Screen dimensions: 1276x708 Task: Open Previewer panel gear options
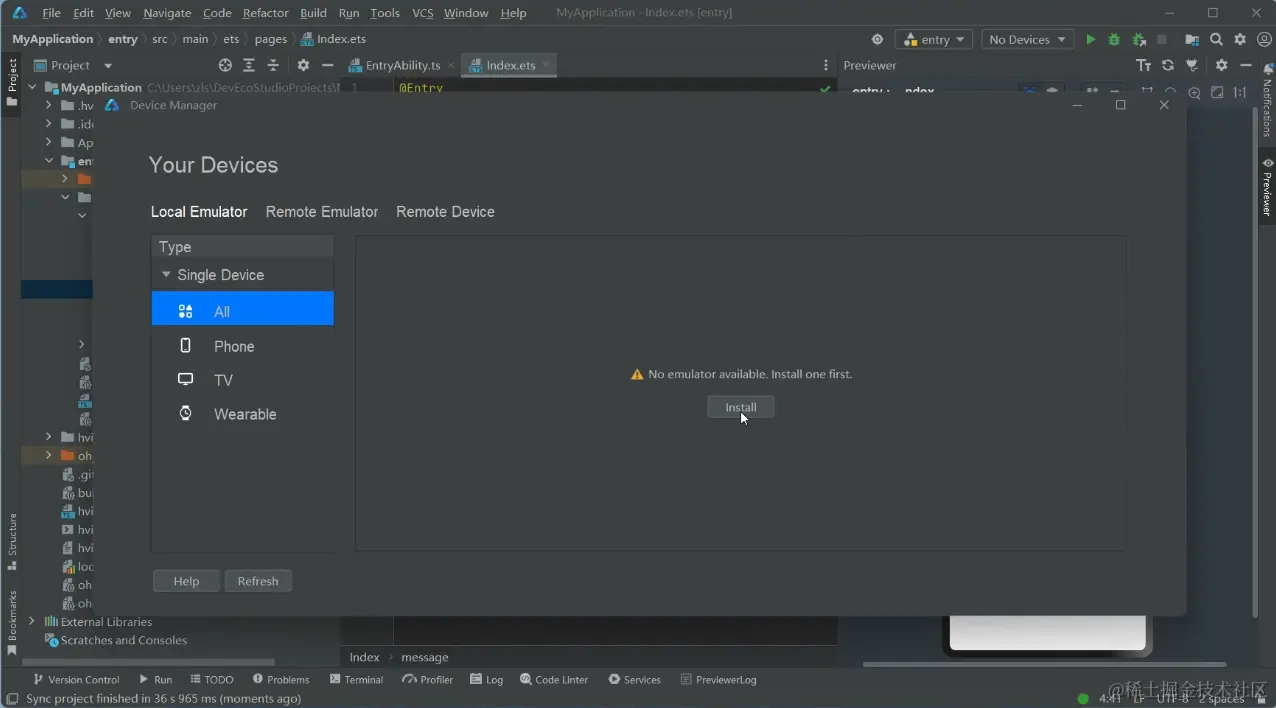pos(1221,65)
